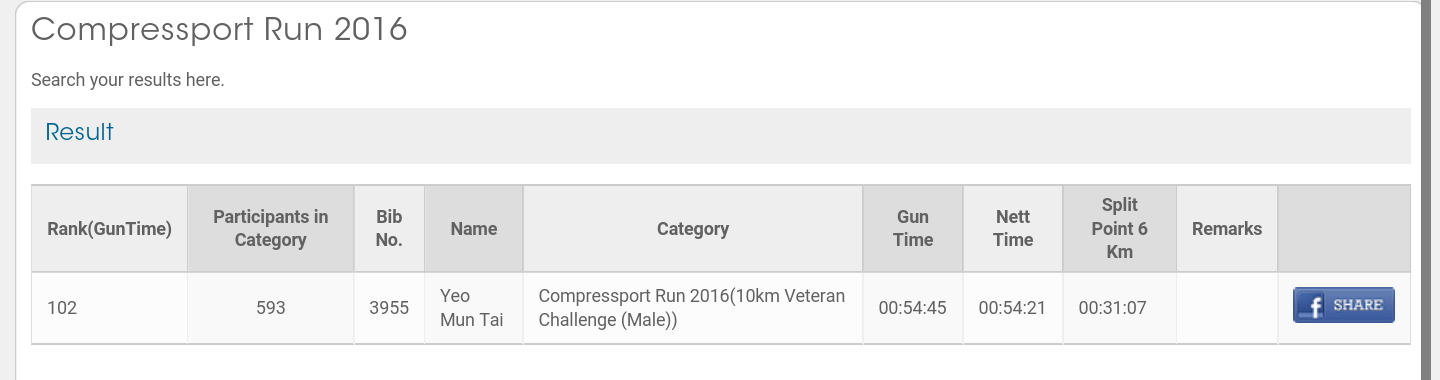Click the gun time 00:54:45 cell
Image resolution: width=1440 pixels, height=380 pixels.
pos(913,308)
